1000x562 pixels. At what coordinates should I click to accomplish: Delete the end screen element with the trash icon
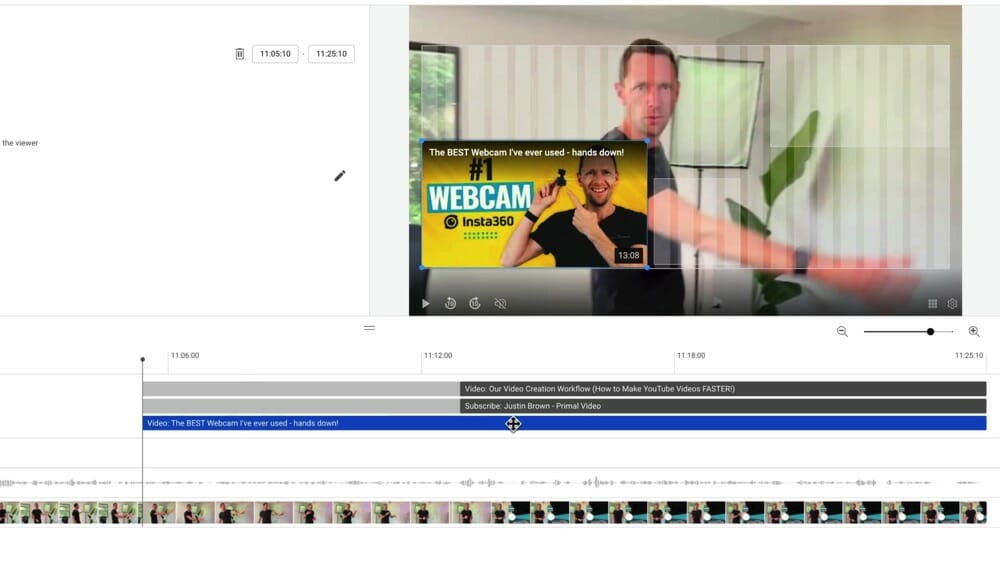coord(240,54)
